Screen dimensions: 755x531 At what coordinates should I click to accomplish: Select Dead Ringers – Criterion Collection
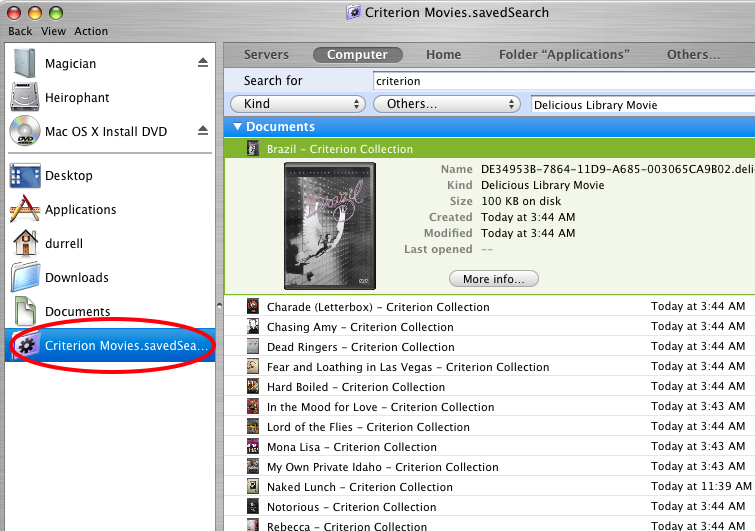coord(361,347)
